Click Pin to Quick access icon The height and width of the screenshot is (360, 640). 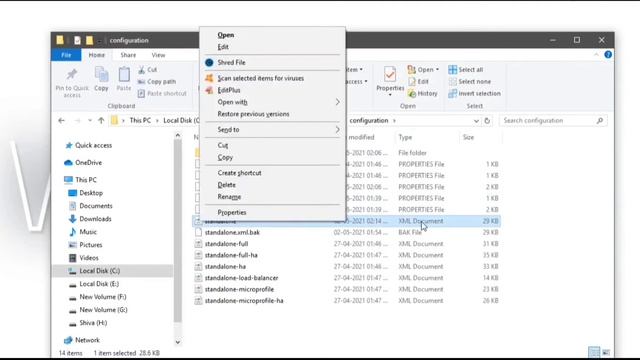pos(72,74)
